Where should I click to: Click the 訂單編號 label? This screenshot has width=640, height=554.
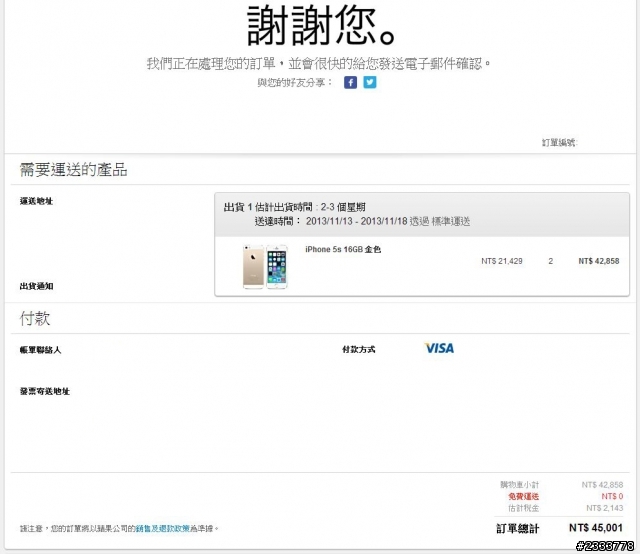[559, 142]
